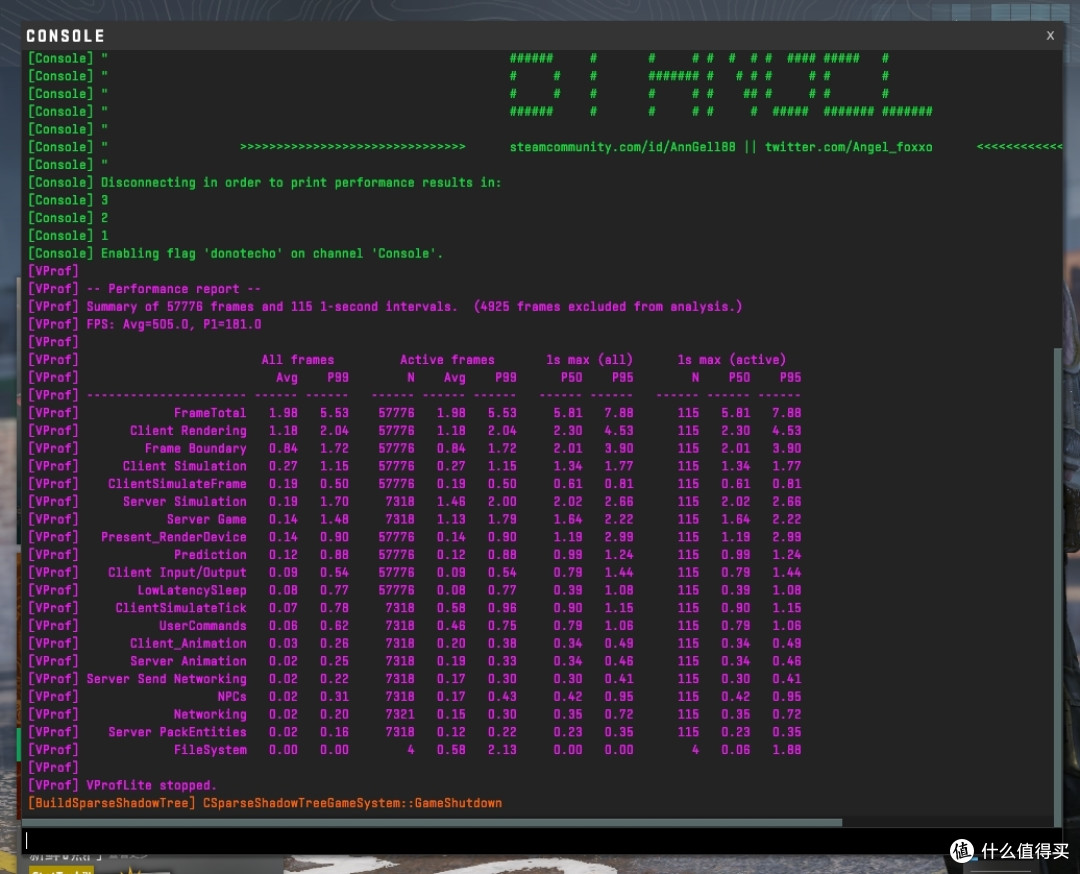
Task: Select the CSparseShadowTreeGameSystem::GameShutdown line
Action: [352, 803]
